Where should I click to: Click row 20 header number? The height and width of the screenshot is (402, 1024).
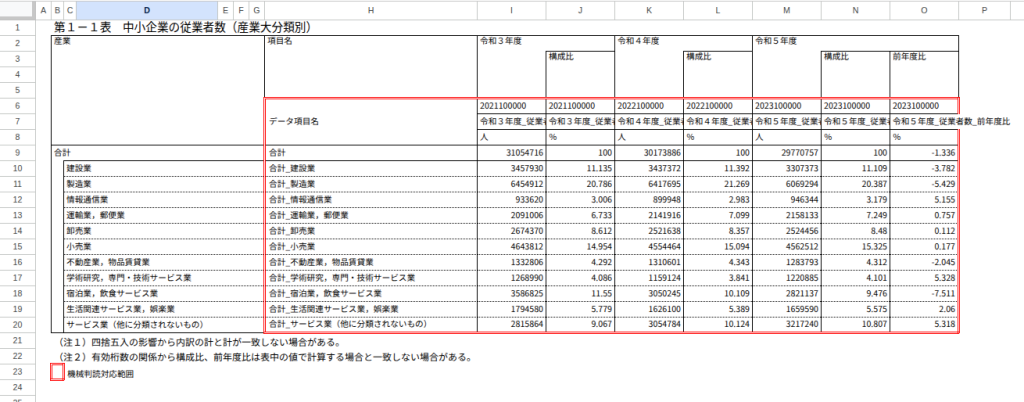(17, 325)
